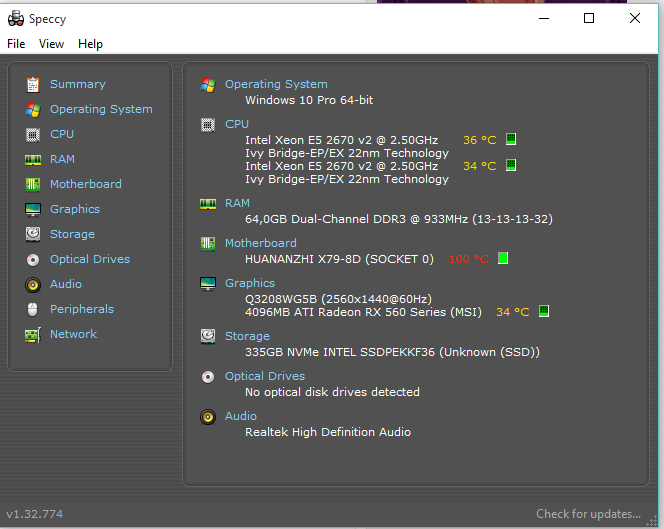Click the Storage hard drive icon in sidebar
This screenshot has width=664, height=529.
[x=33, y=234]
